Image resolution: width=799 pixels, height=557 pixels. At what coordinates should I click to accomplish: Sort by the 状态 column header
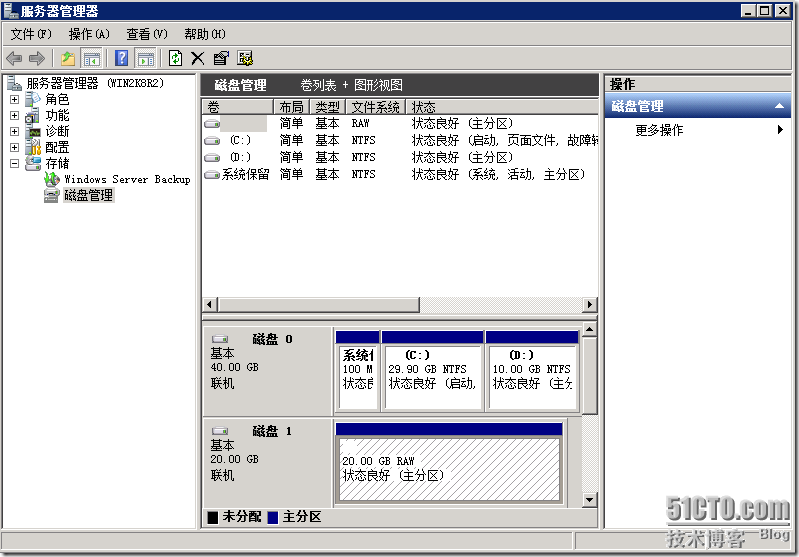[x=502, y=107]
